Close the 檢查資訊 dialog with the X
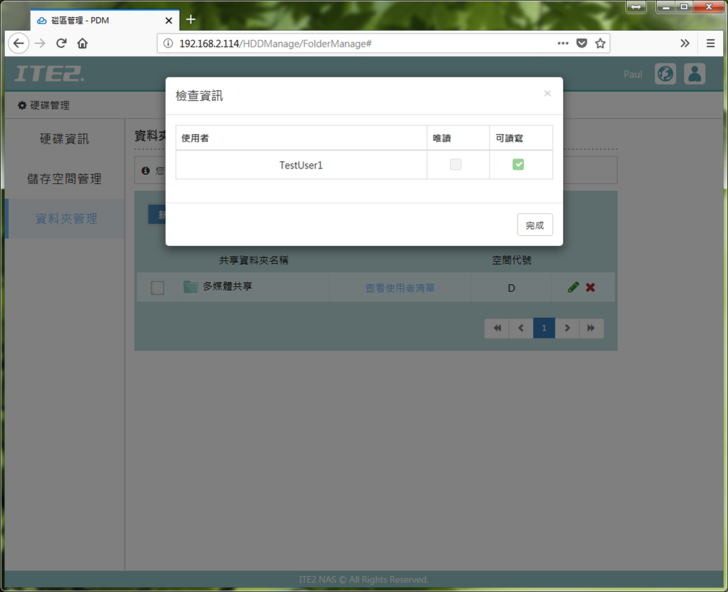This screenshot has width=728, height=592. pos(547,93)
